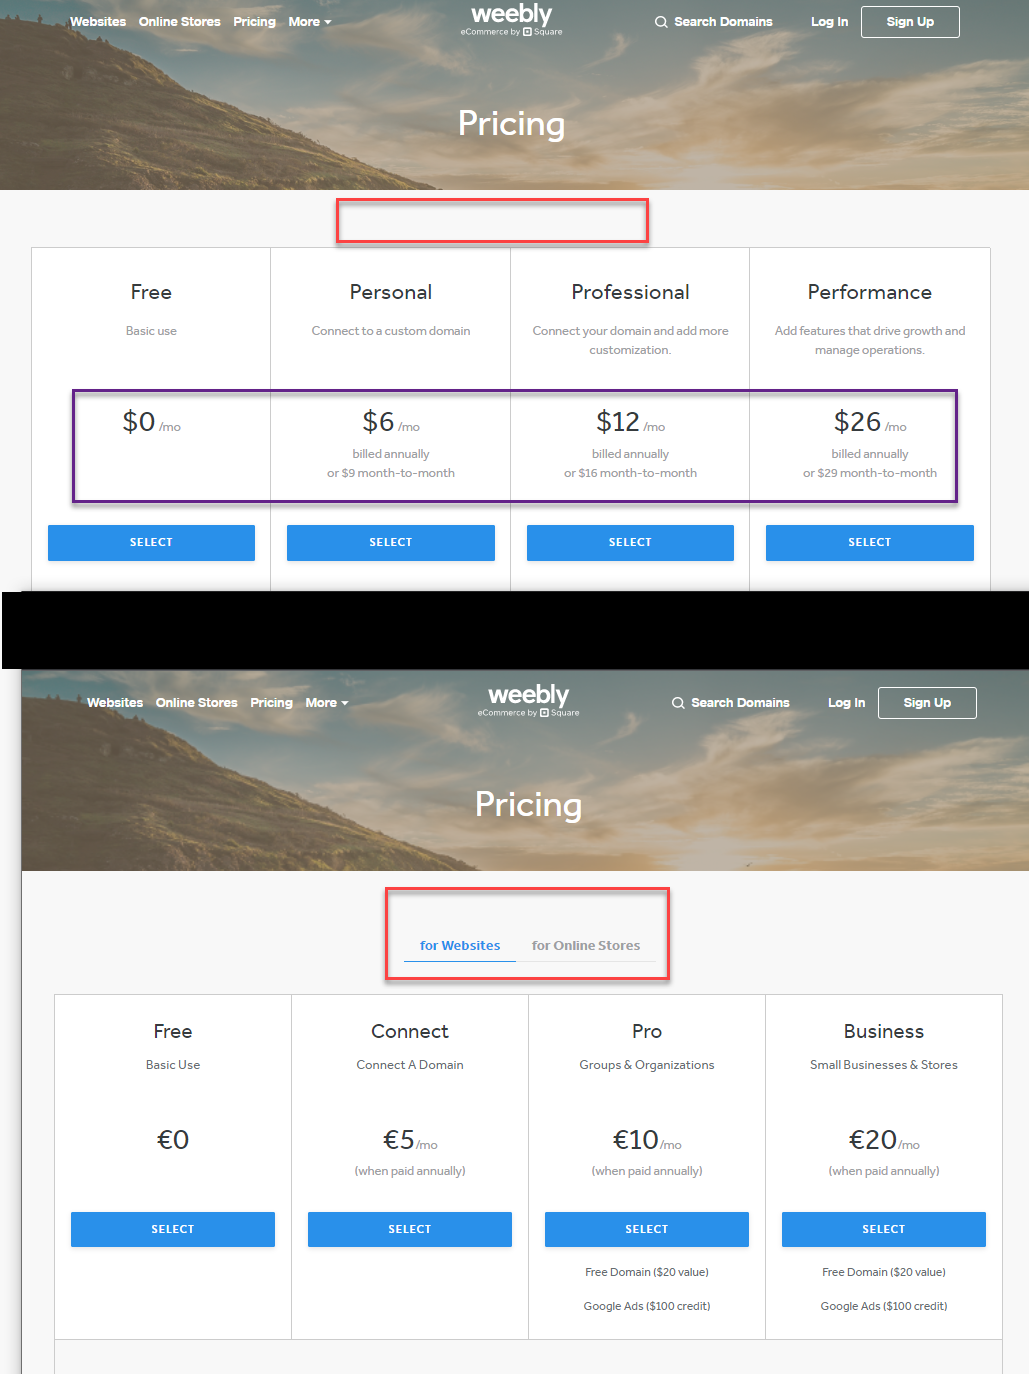Expand the More menu in the upper screenshot

coord(310,22)
